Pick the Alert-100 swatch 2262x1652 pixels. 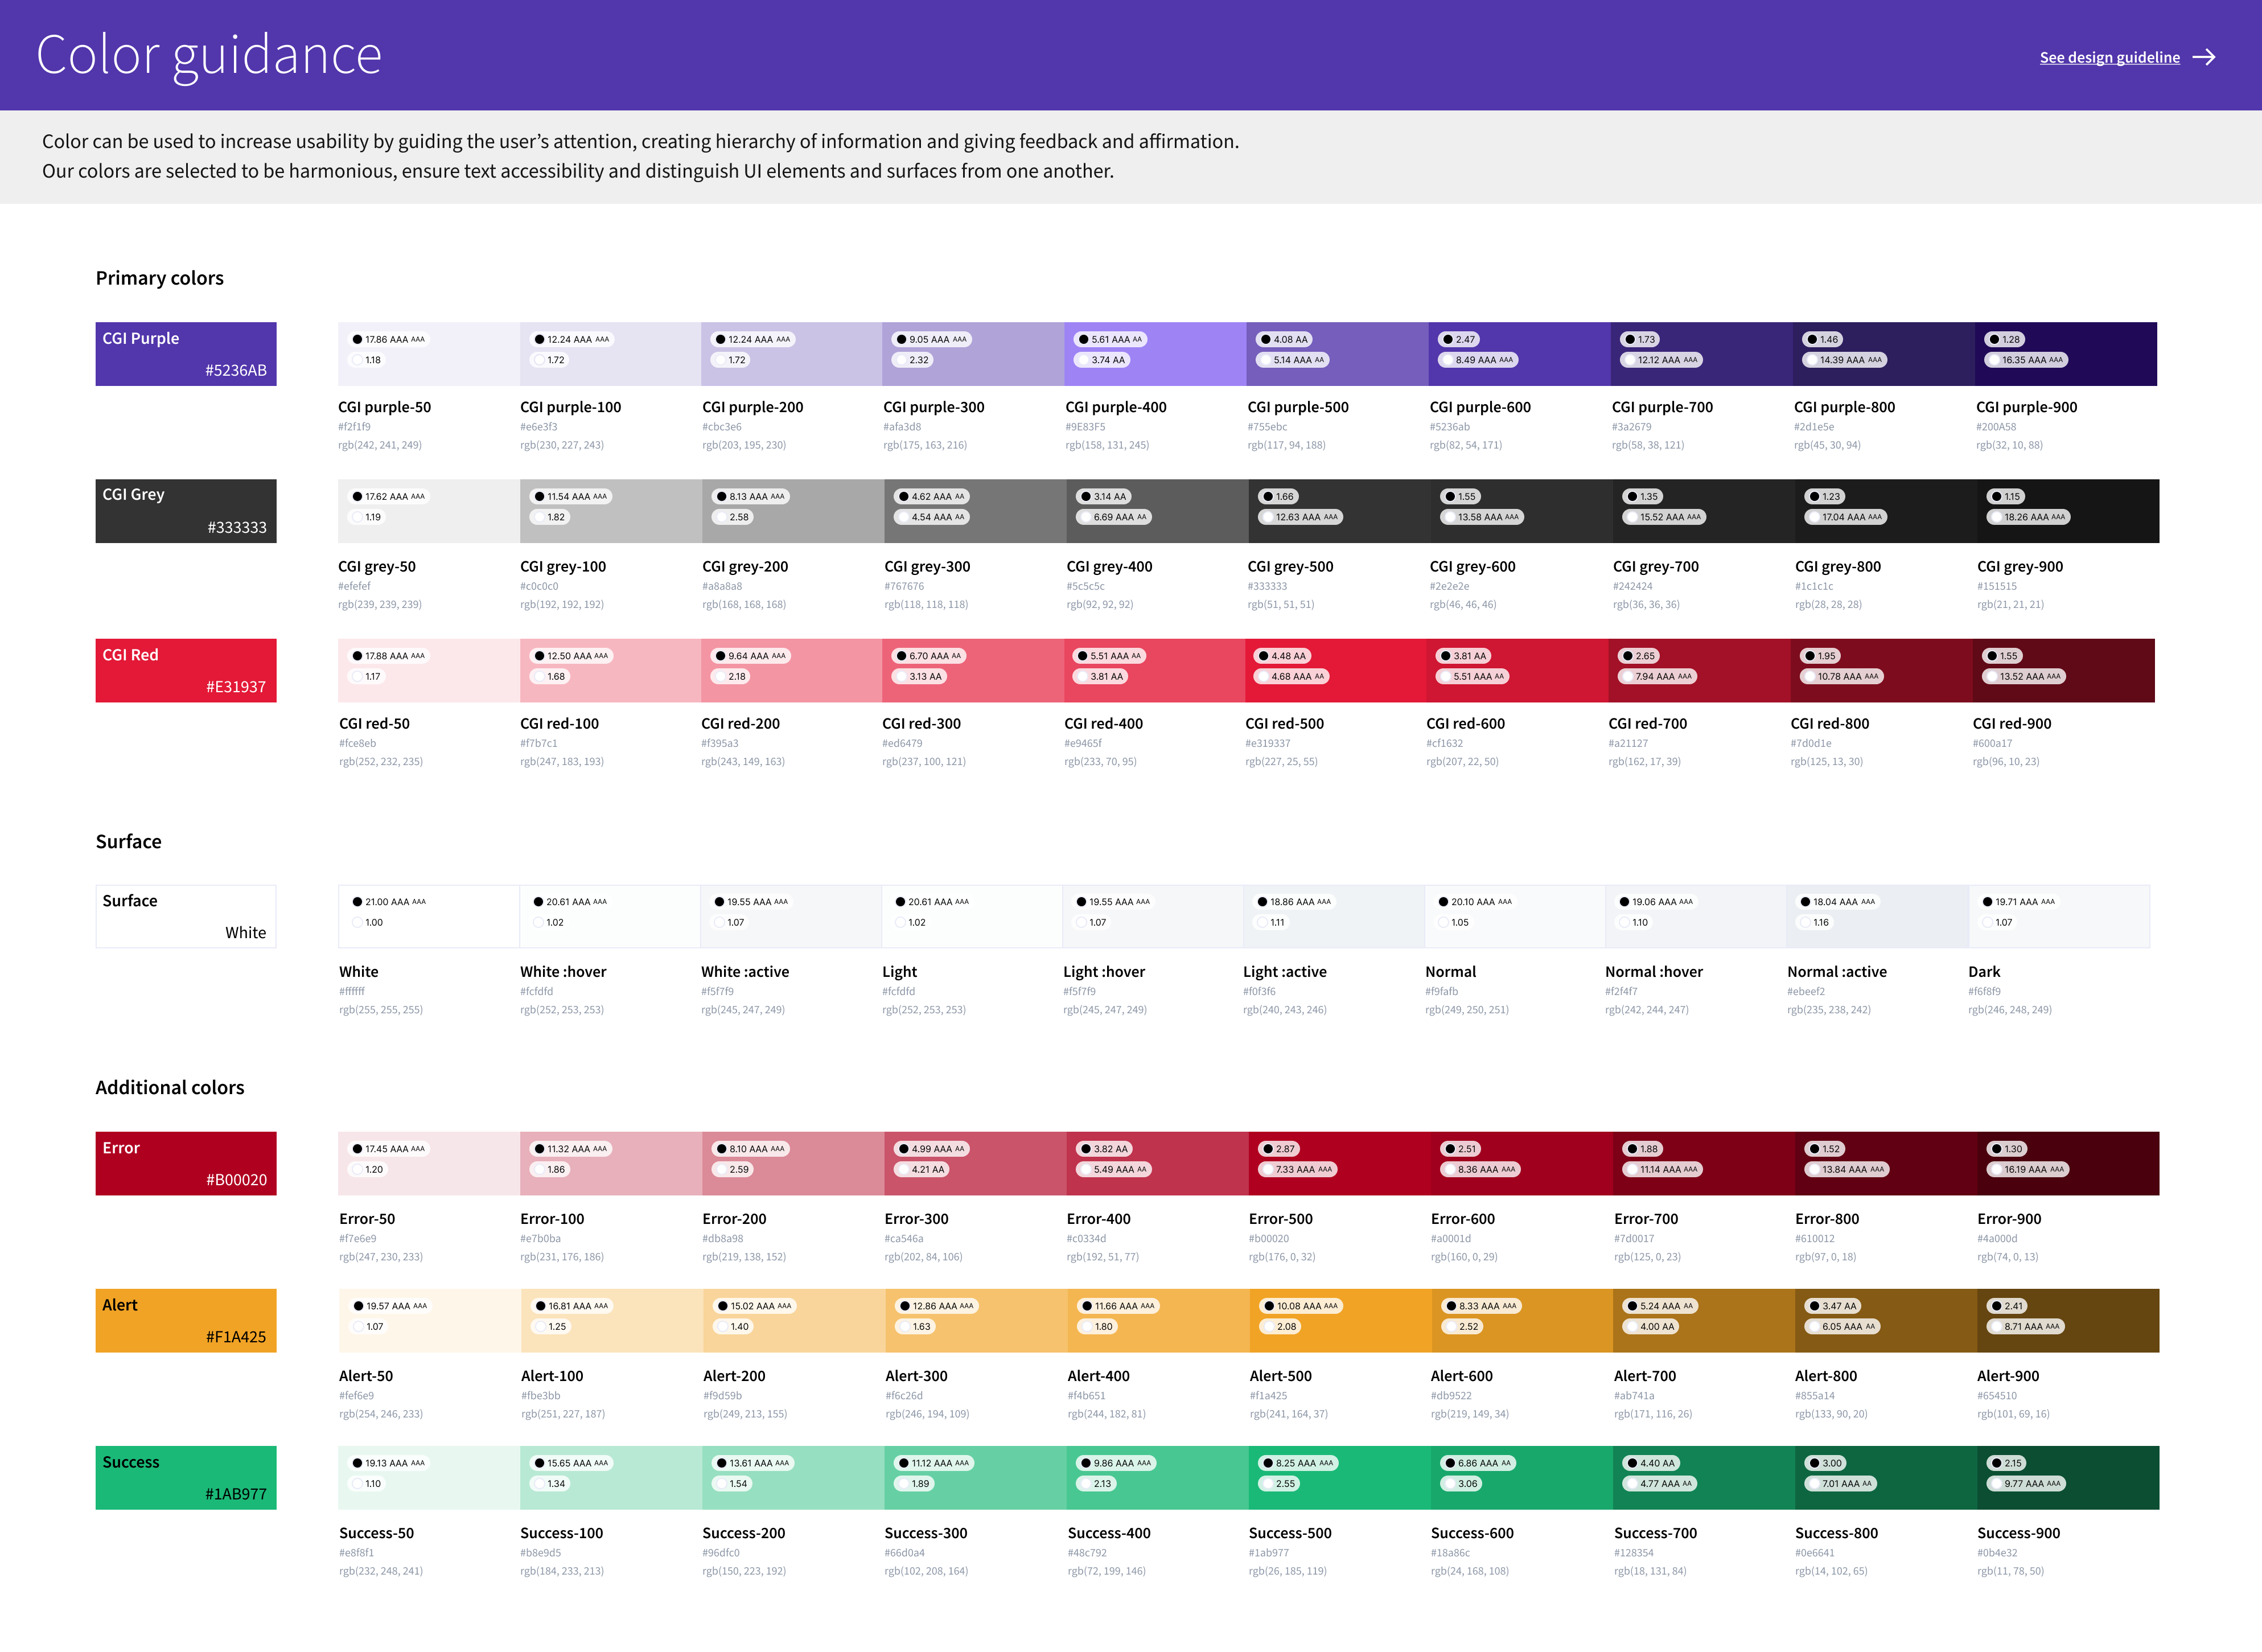pyautogui.click(x=611, y=1320)
